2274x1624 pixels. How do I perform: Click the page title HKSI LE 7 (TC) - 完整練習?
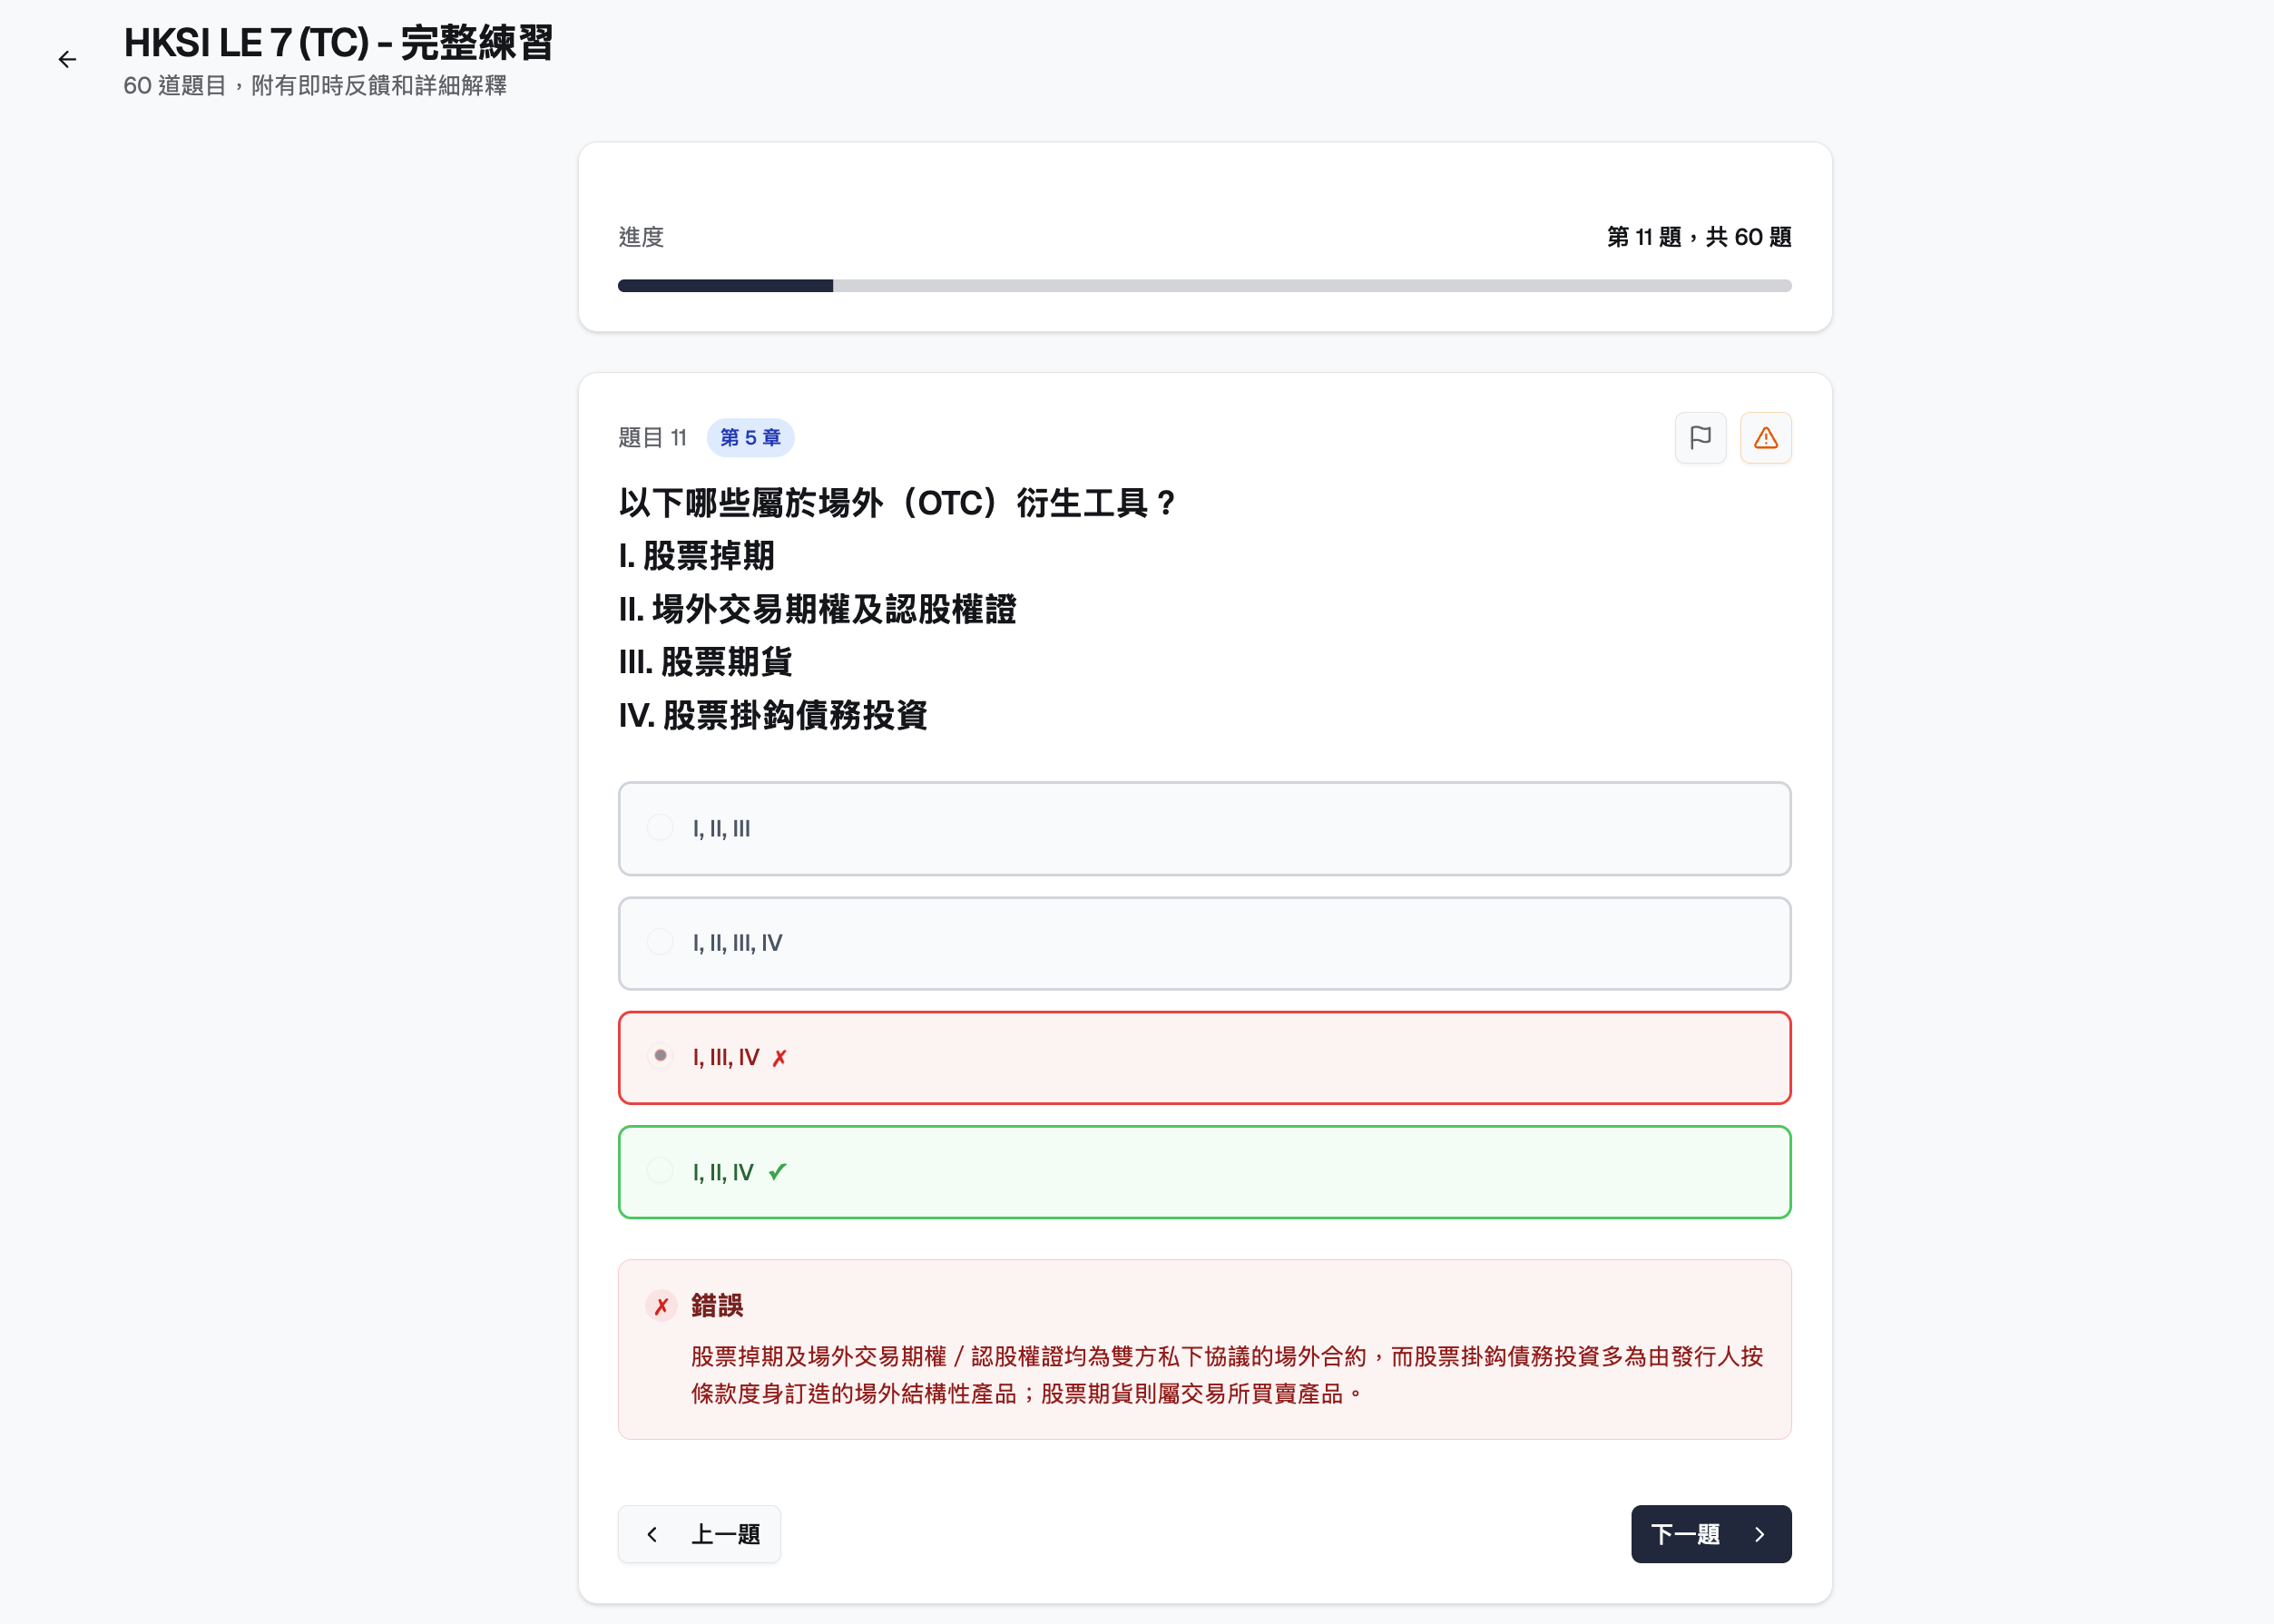point(338,43)
